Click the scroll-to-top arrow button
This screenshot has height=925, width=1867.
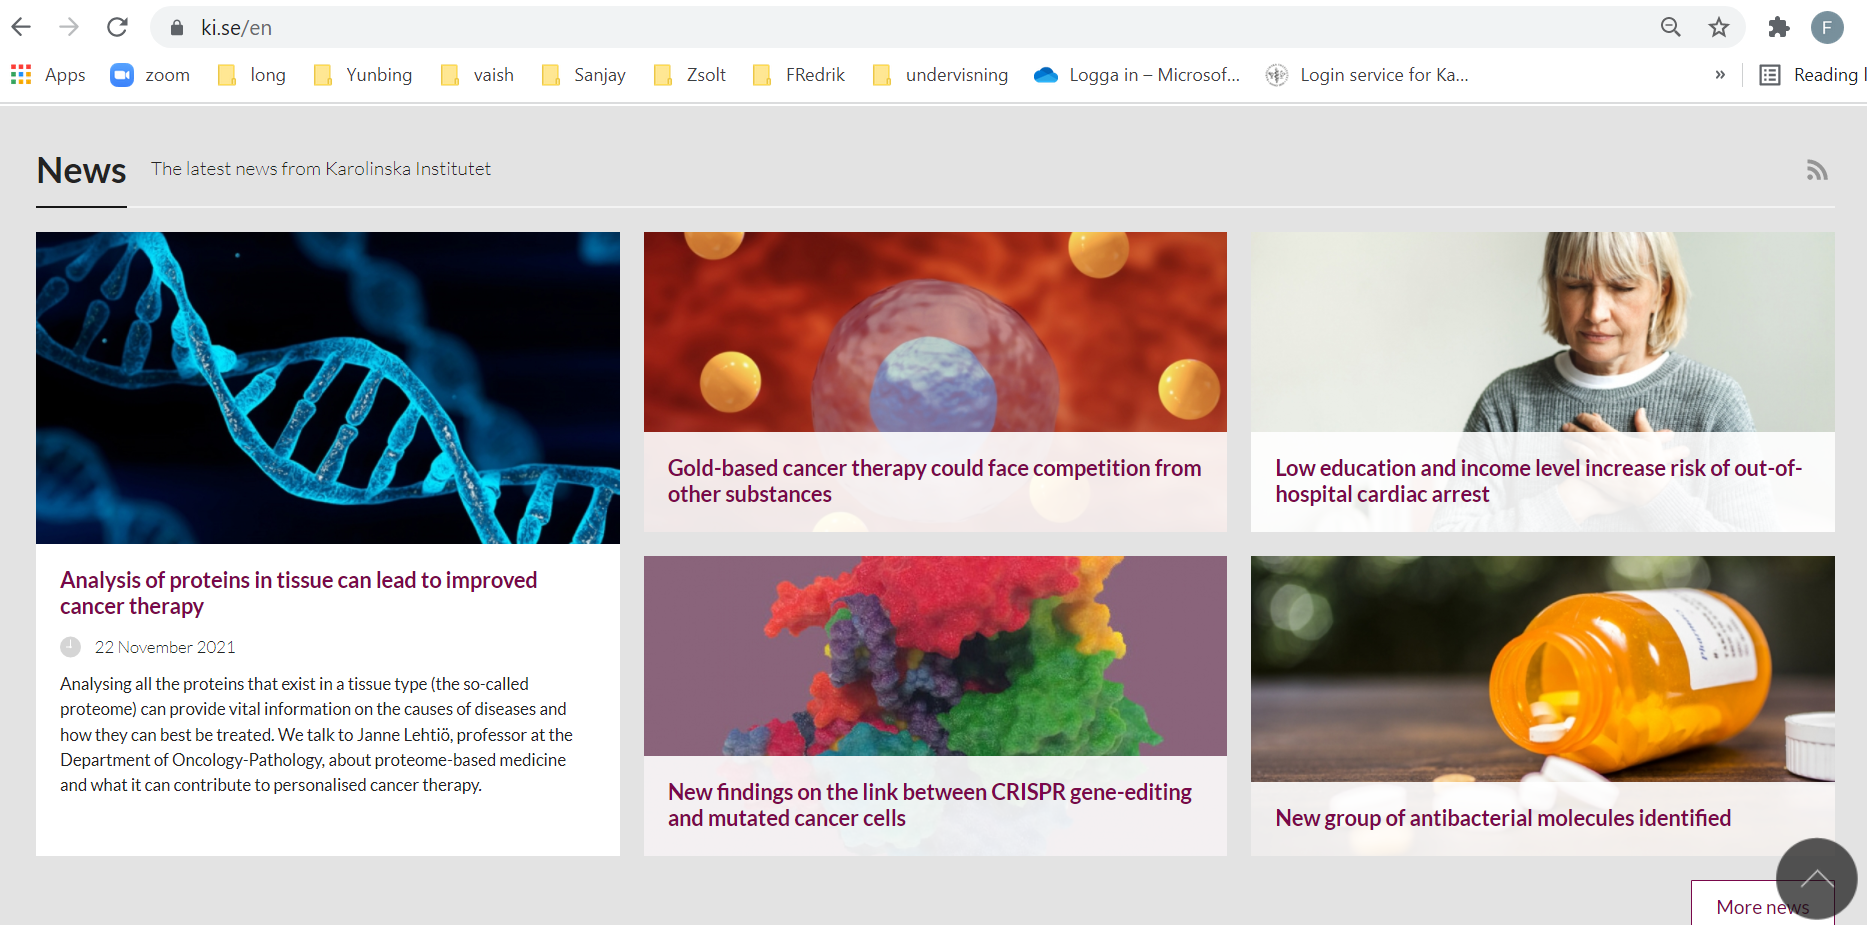pyautogui.click(x=1816, y=878)
